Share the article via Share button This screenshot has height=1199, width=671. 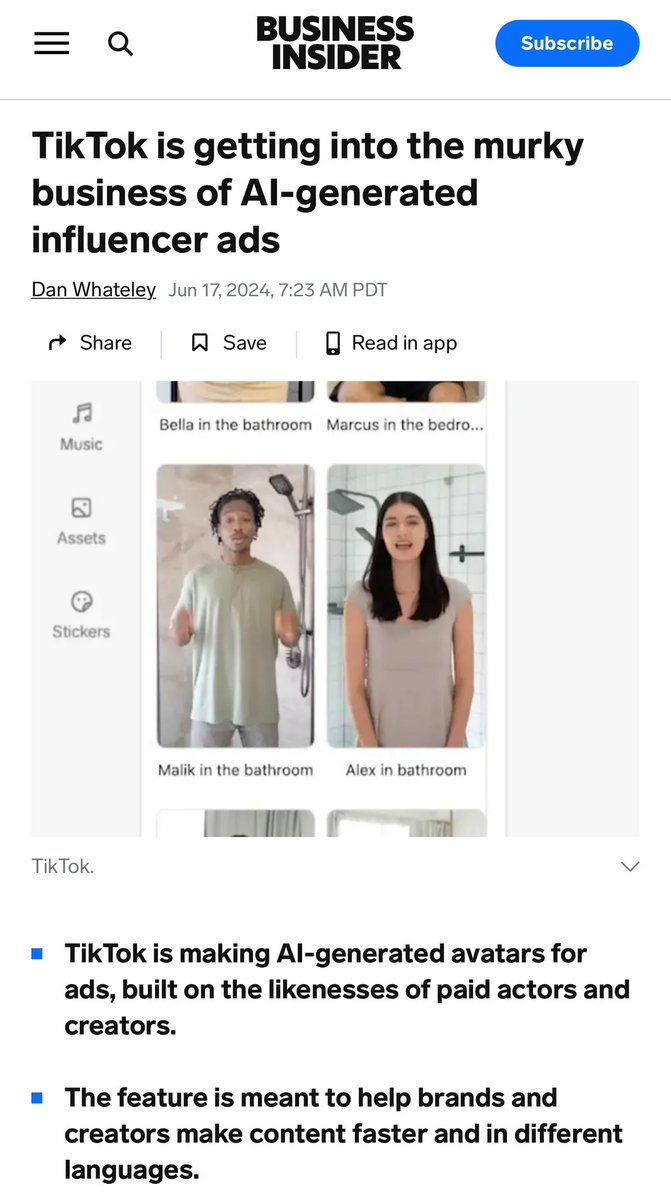90,343
